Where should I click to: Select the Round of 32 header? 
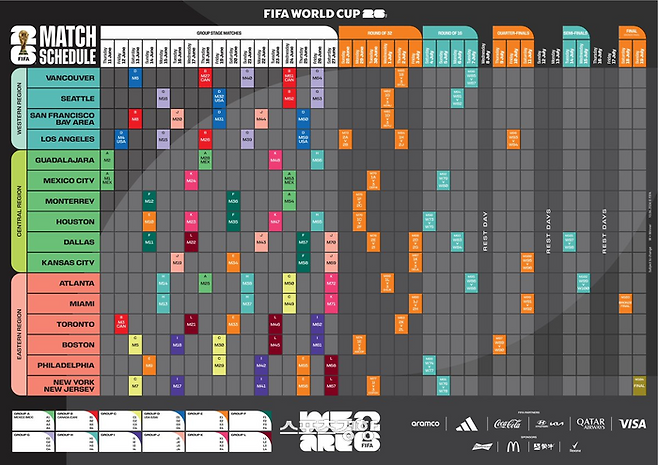coord(380,33)
